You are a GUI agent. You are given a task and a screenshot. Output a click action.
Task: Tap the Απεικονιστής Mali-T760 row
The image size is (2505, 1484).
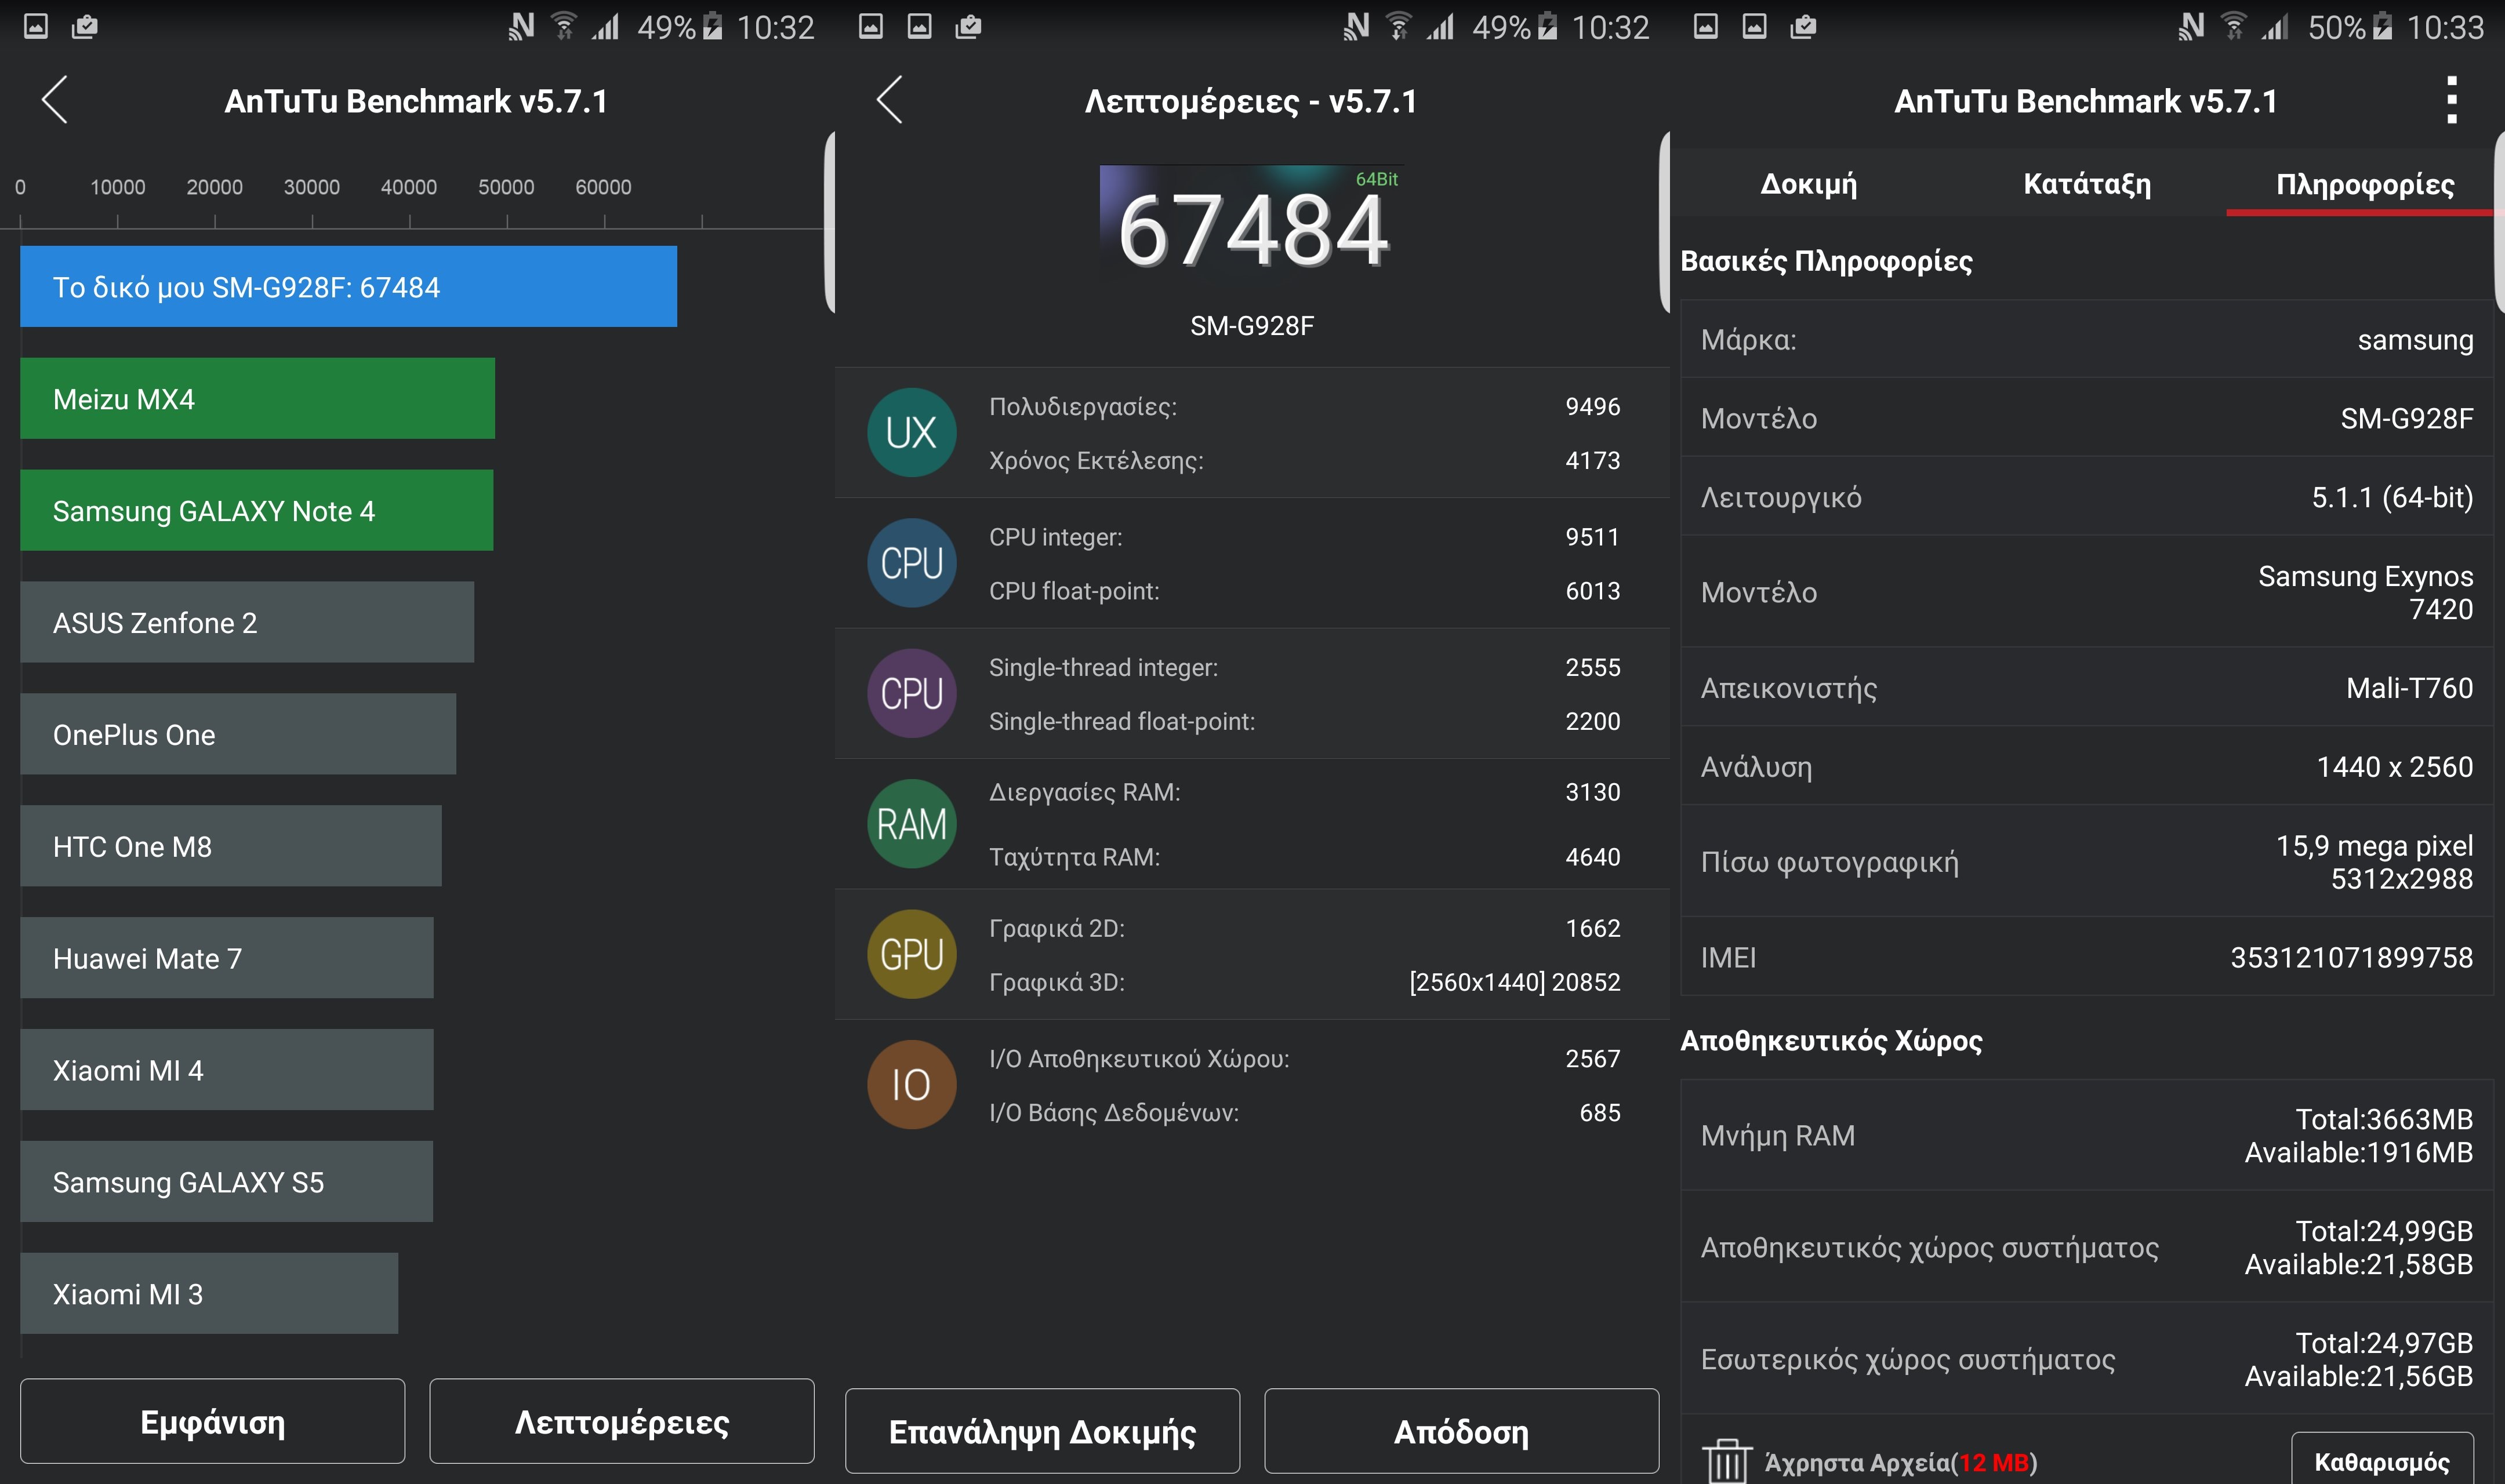pyautogui.click(x=2087, y=688)
